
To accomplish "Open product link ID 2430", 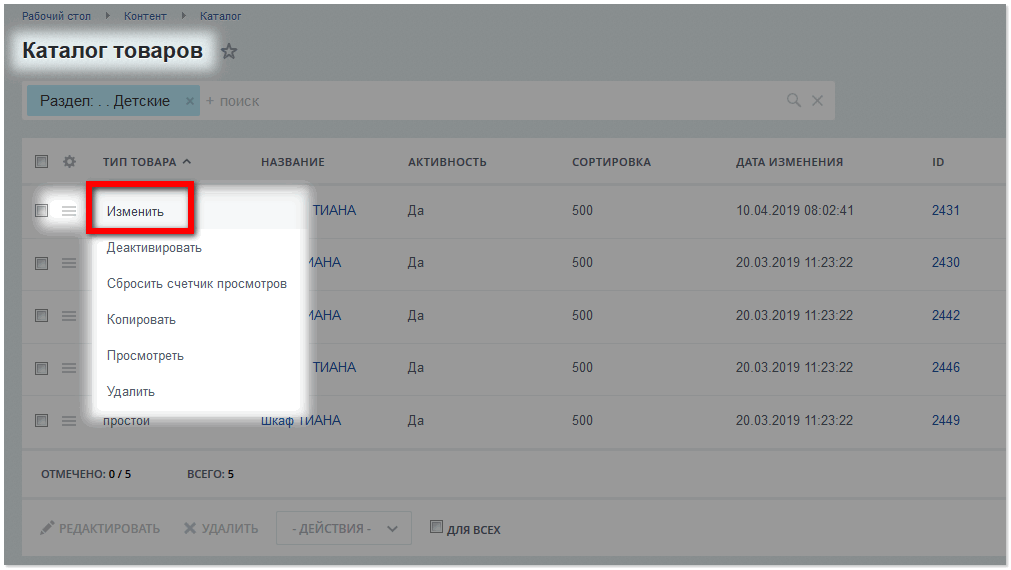I will (x=945, y=262).
